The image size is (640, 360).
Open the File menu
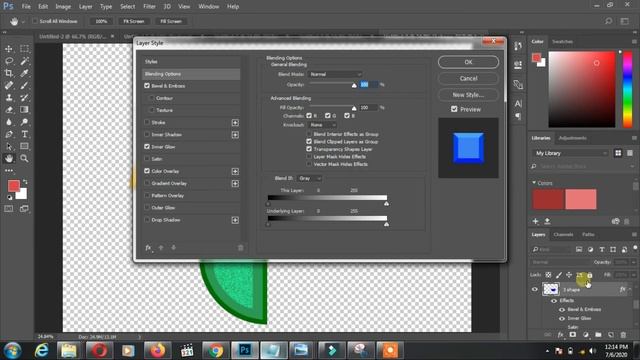coord(26,7)
